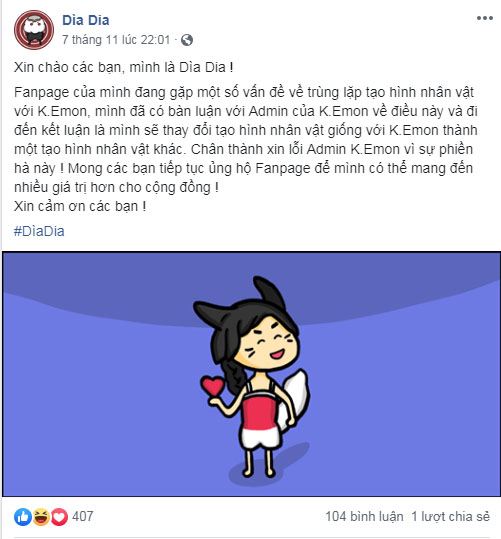Show who reacted via the 407 count

83,516
